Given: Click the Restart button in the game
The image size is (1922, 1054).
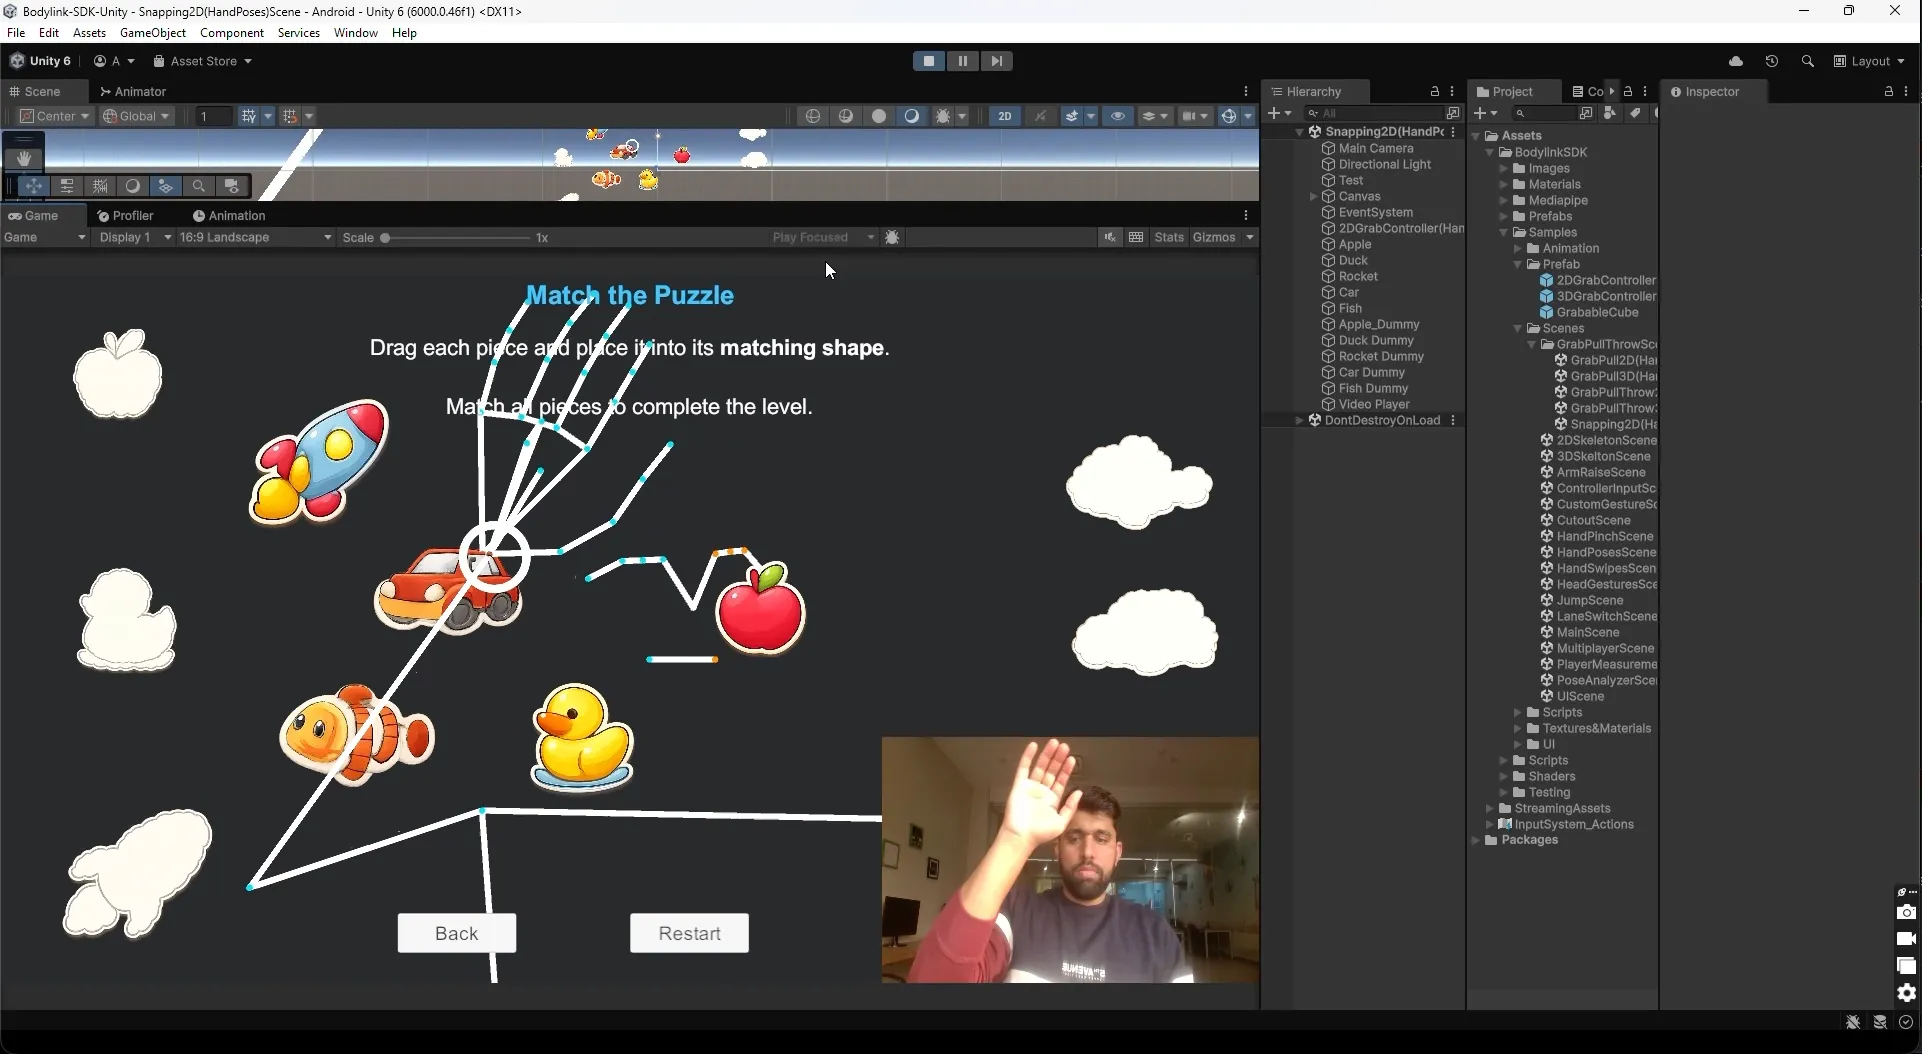Looking at the screenshot, I should click(688, 933).
